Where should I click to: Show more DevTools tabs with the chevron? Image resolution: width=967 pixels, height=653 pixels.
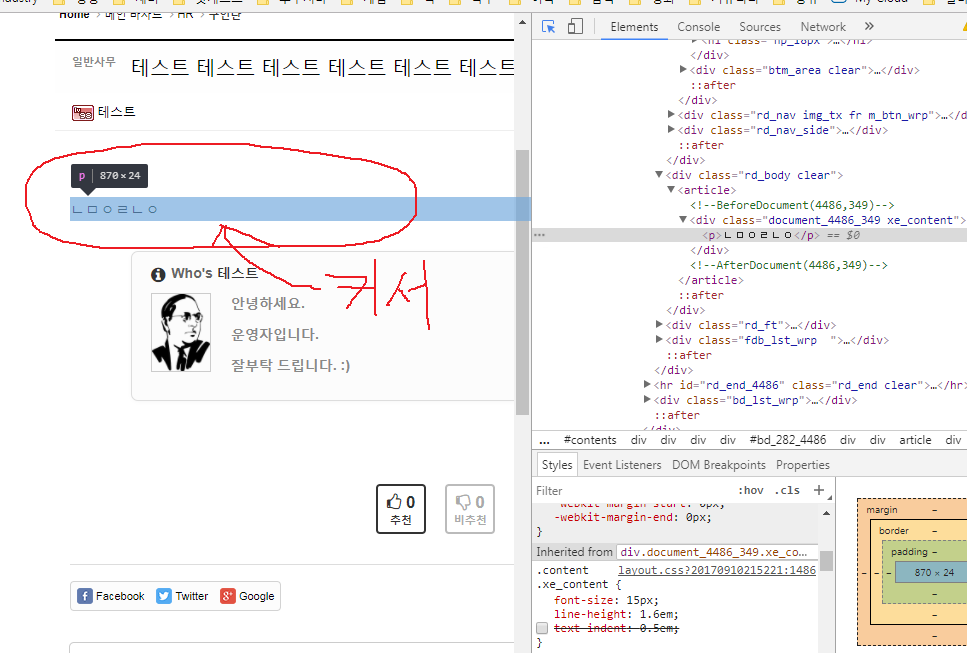click(x=868, y=27)
